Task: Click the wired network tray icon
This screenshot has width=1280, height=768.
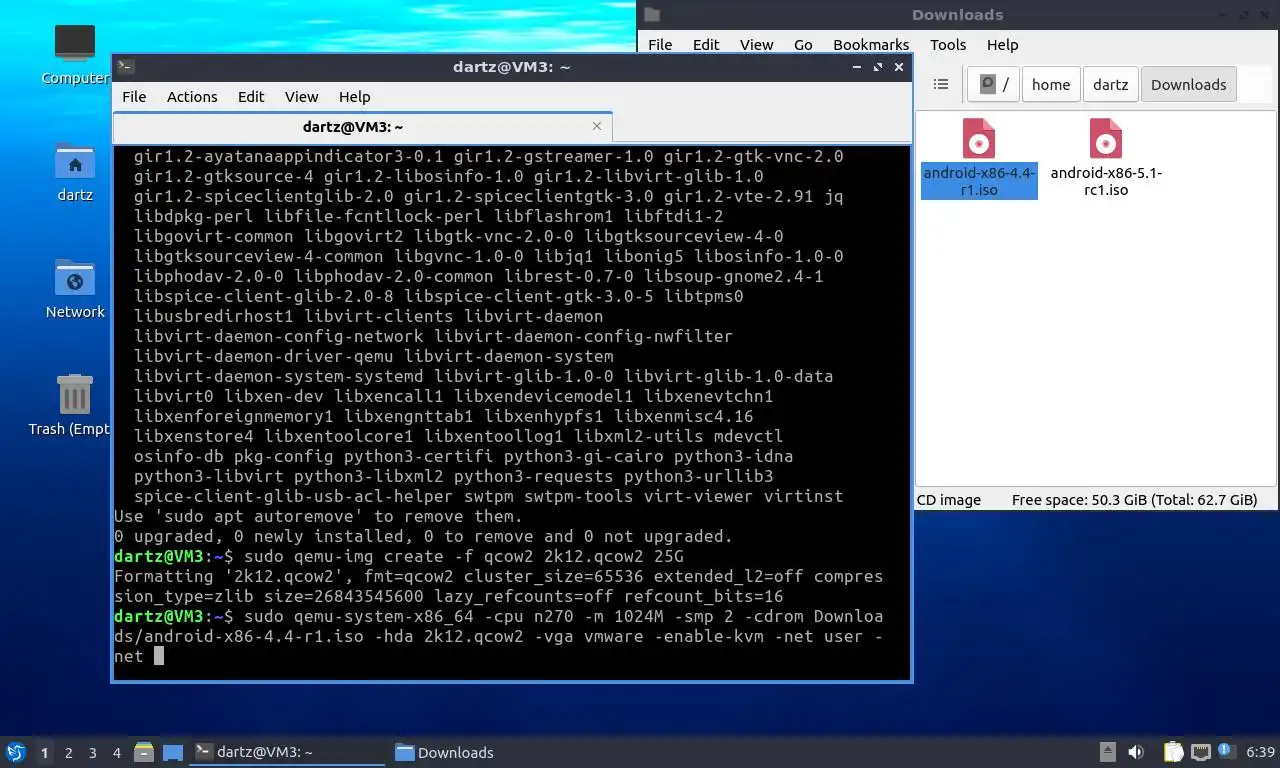Action: pyautogui.click(x=1200, y=752)
